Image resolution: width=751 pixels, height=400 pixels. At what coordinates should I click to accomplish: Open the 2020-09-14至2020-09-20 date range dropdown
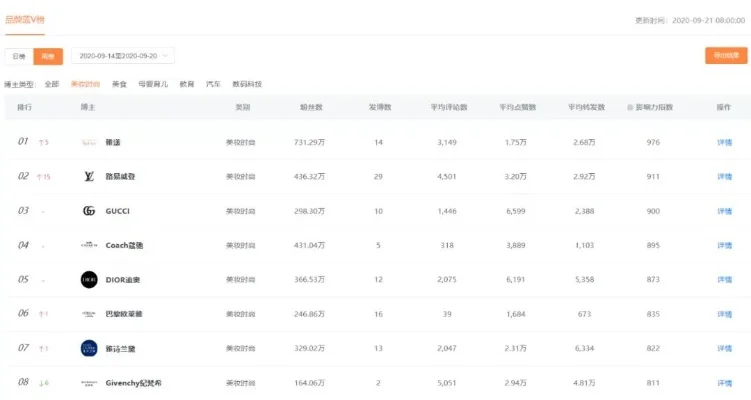[123, 56]
